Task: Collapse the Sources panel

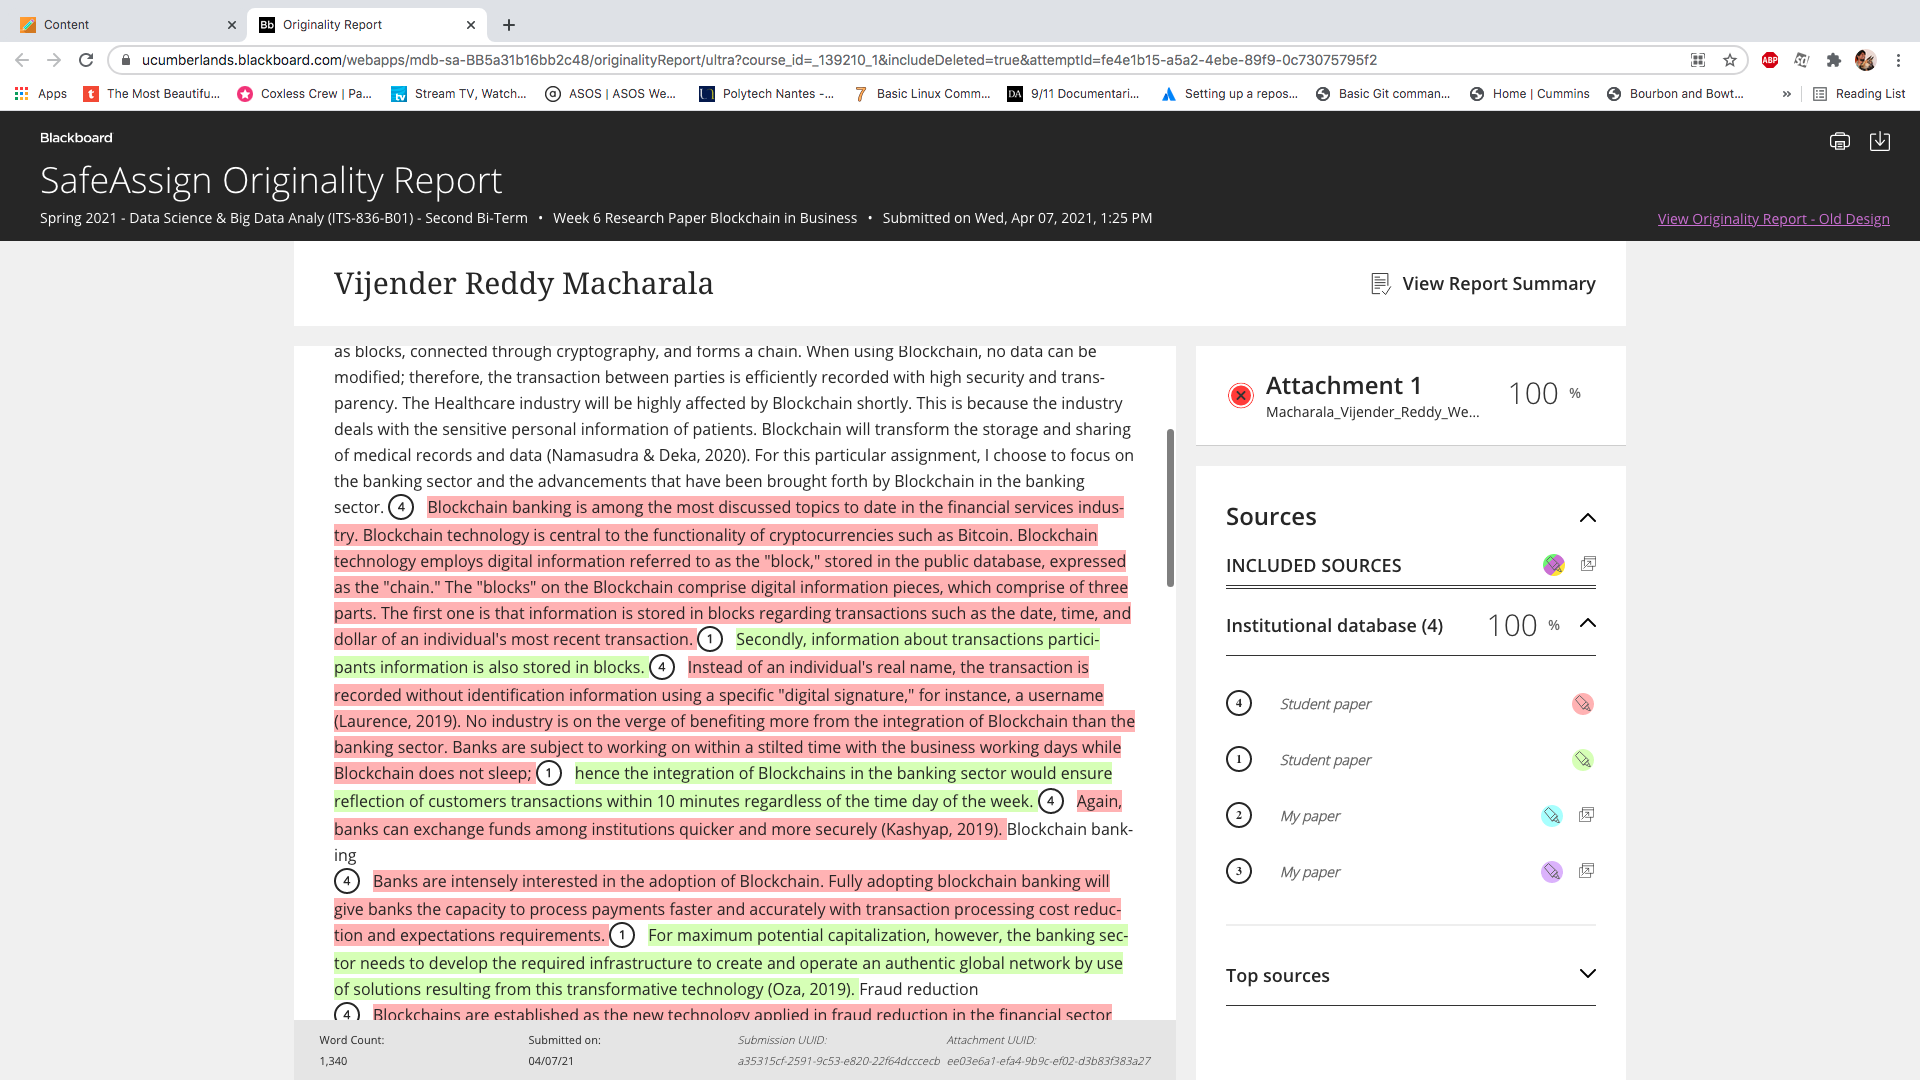Action: pos(1587,518)
